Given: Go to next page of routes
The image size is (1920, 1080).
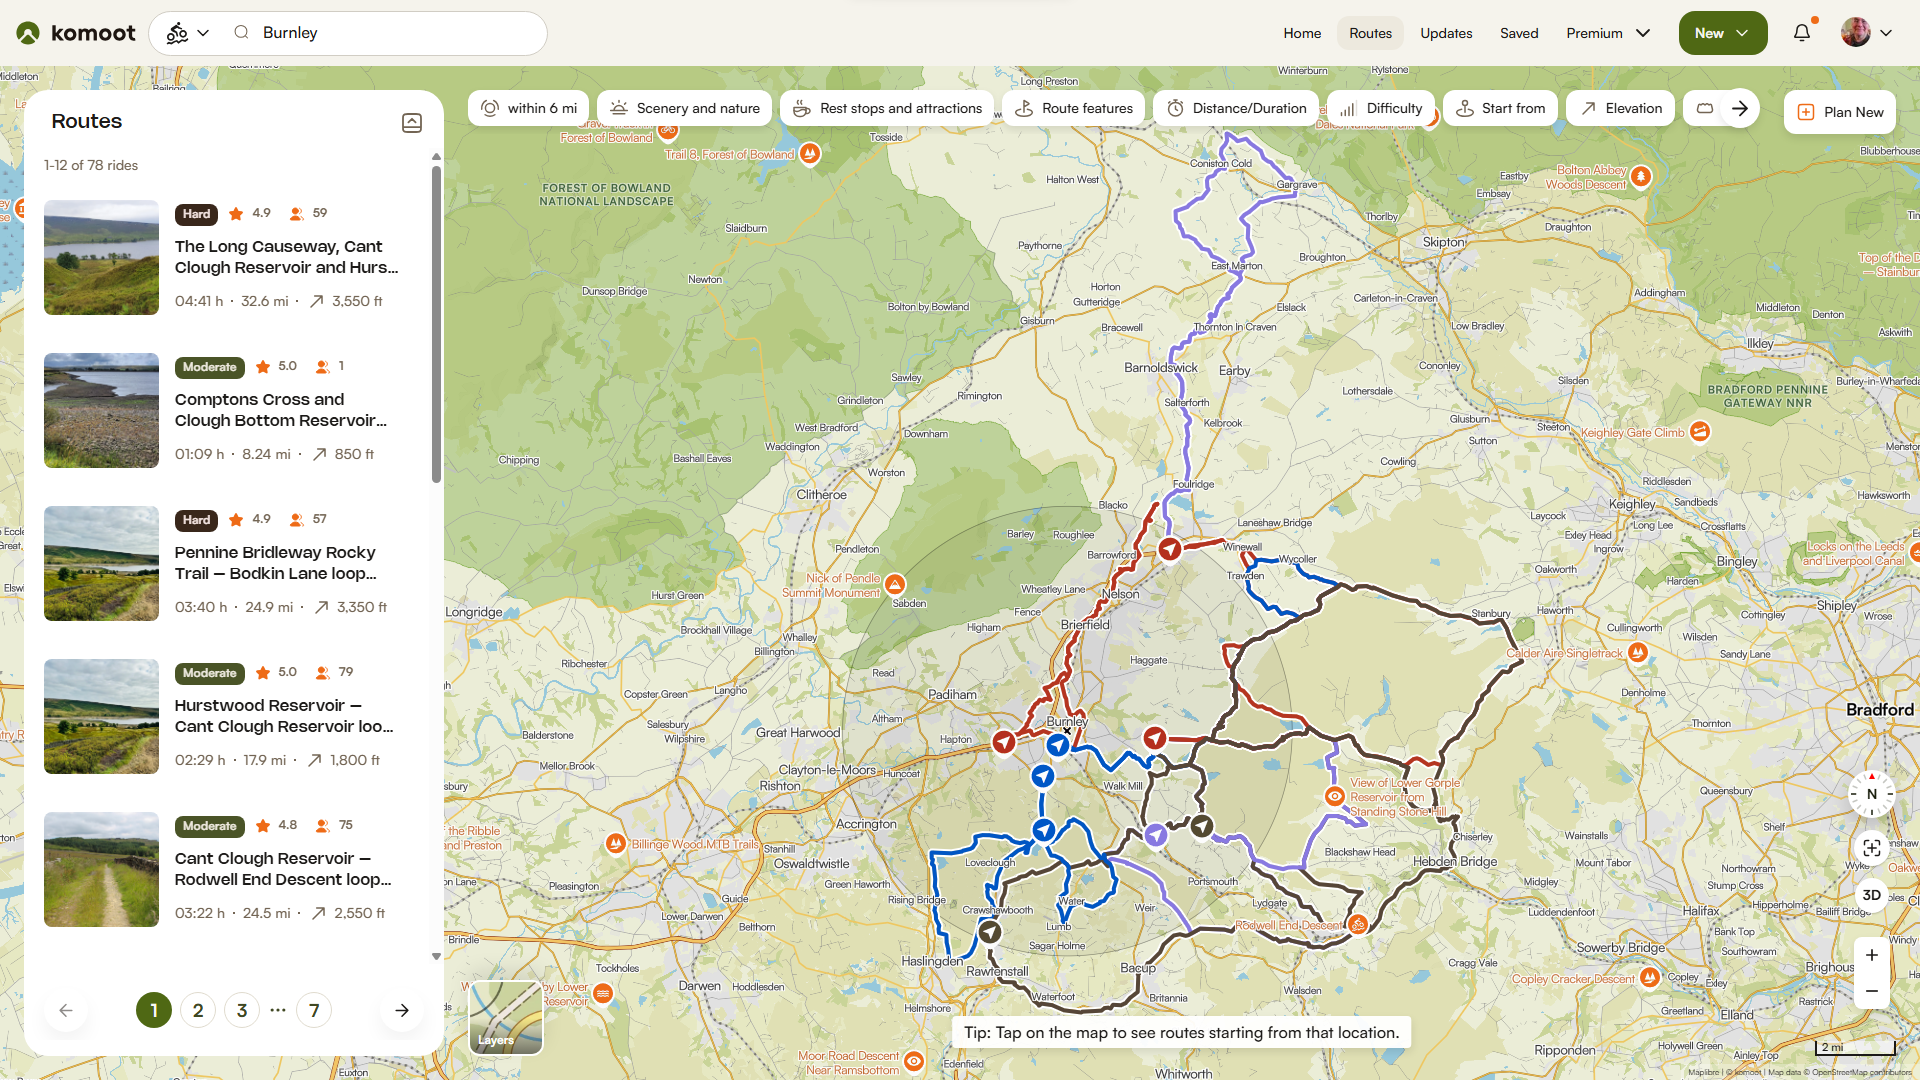Looking at the screenshot, I should click(x=401, y=1010).
